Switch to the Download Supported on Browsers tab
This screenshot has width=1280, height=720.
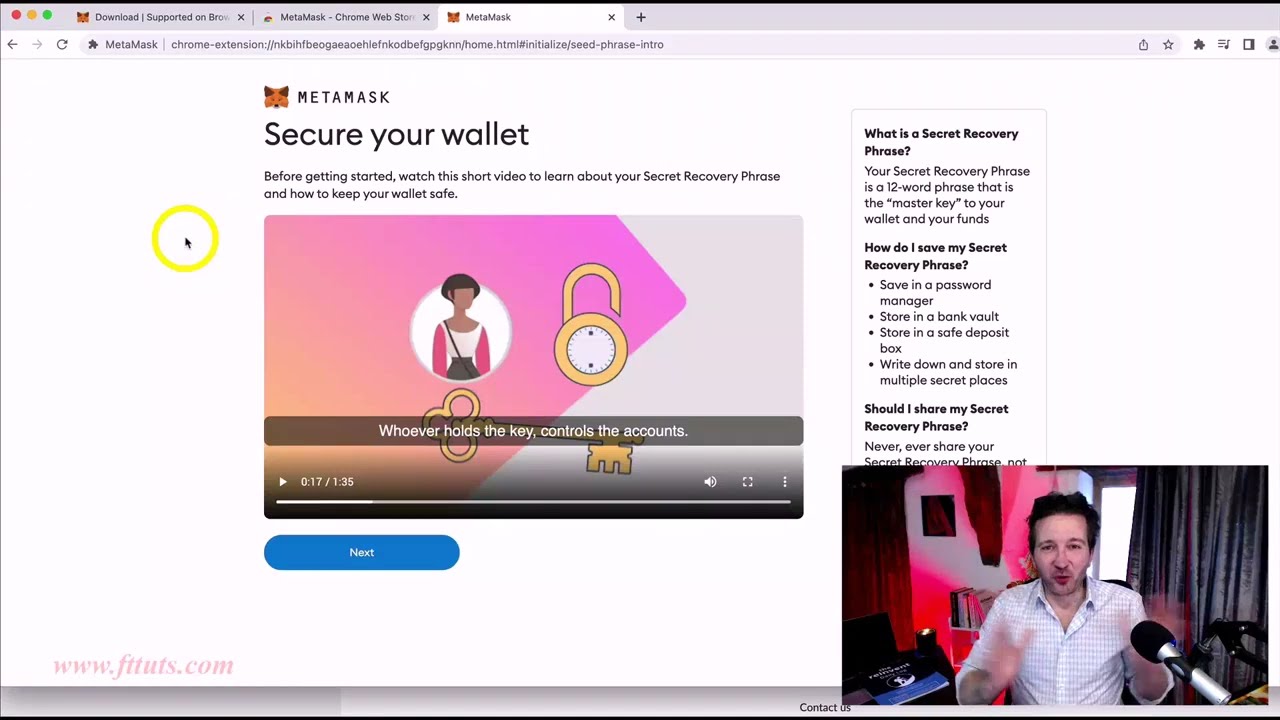[x=160, y=17]
